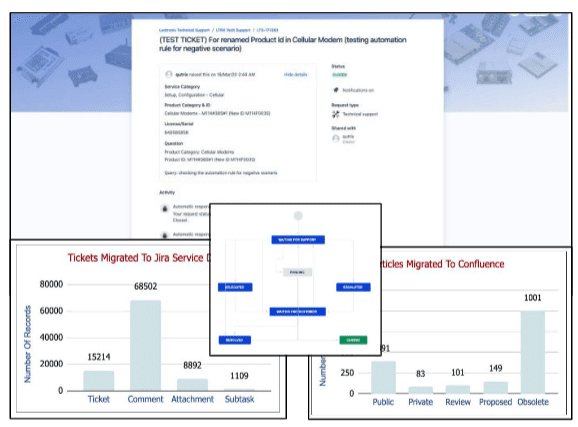Click the 68502 data label
Screen dimensions: 578x427
tap(145, 286)
